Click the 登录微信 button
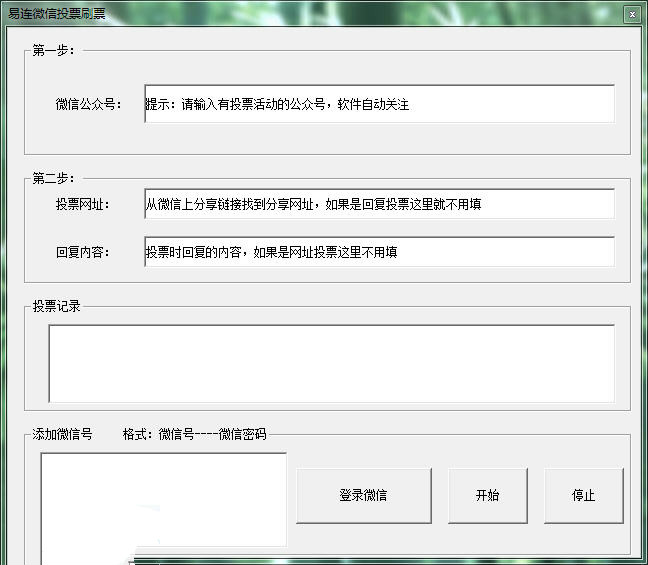Image resolution: width=648 pixels, height=565 pixels. click(x=364, y=496)
